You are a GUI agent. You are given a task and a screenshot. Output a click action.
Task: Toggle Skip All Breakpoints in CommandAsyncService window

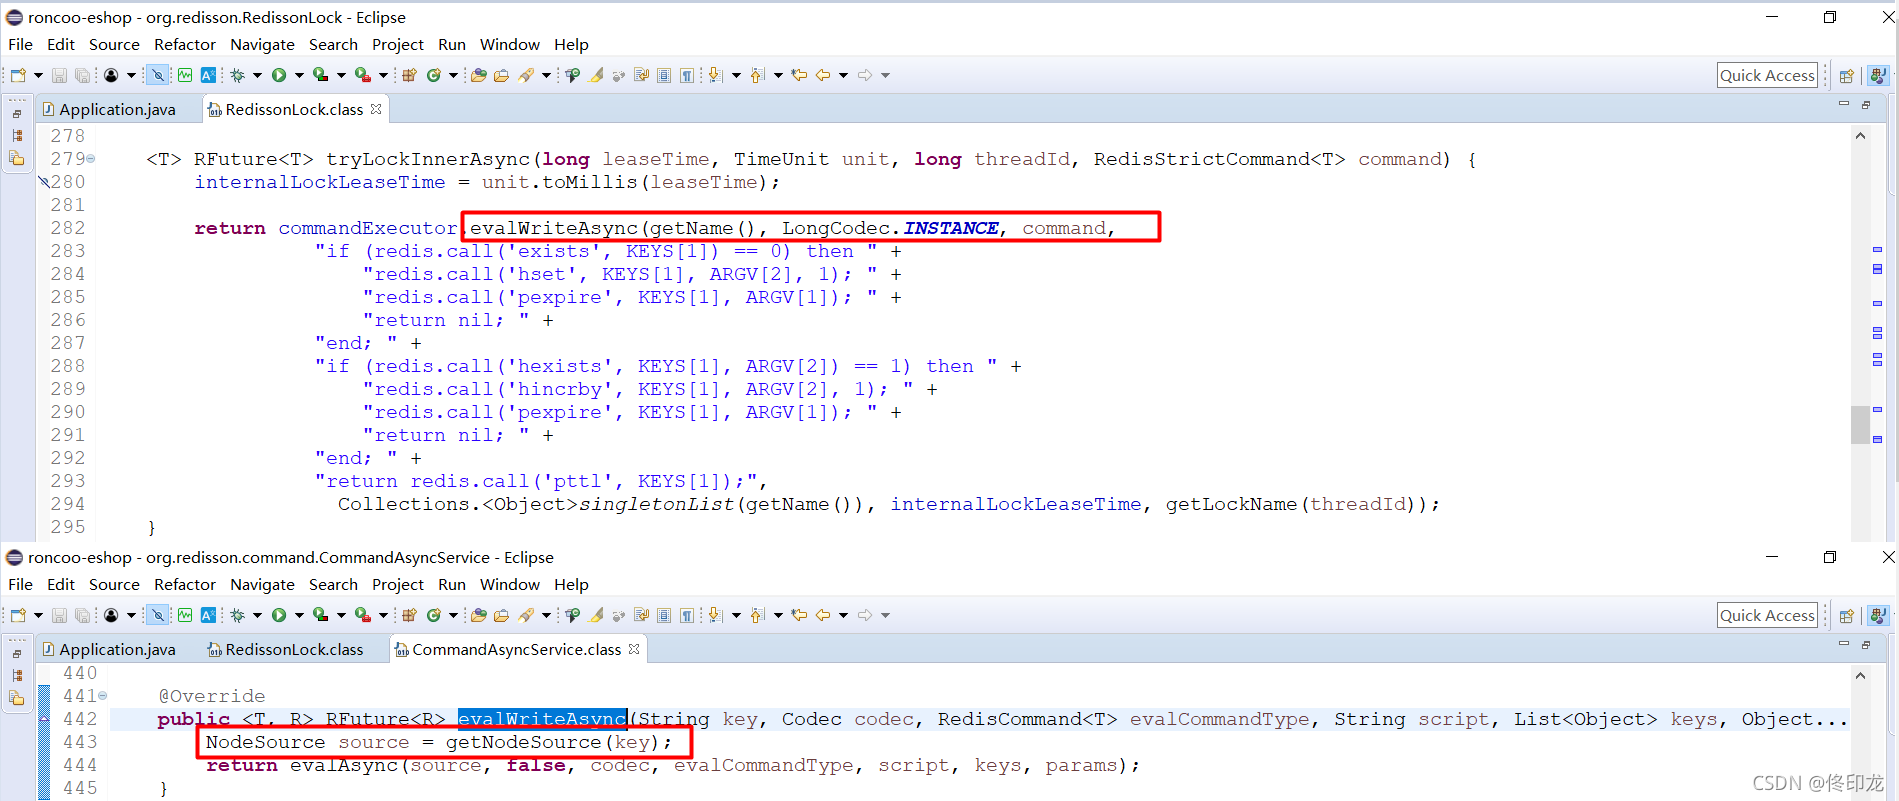(x=158, y=615)
